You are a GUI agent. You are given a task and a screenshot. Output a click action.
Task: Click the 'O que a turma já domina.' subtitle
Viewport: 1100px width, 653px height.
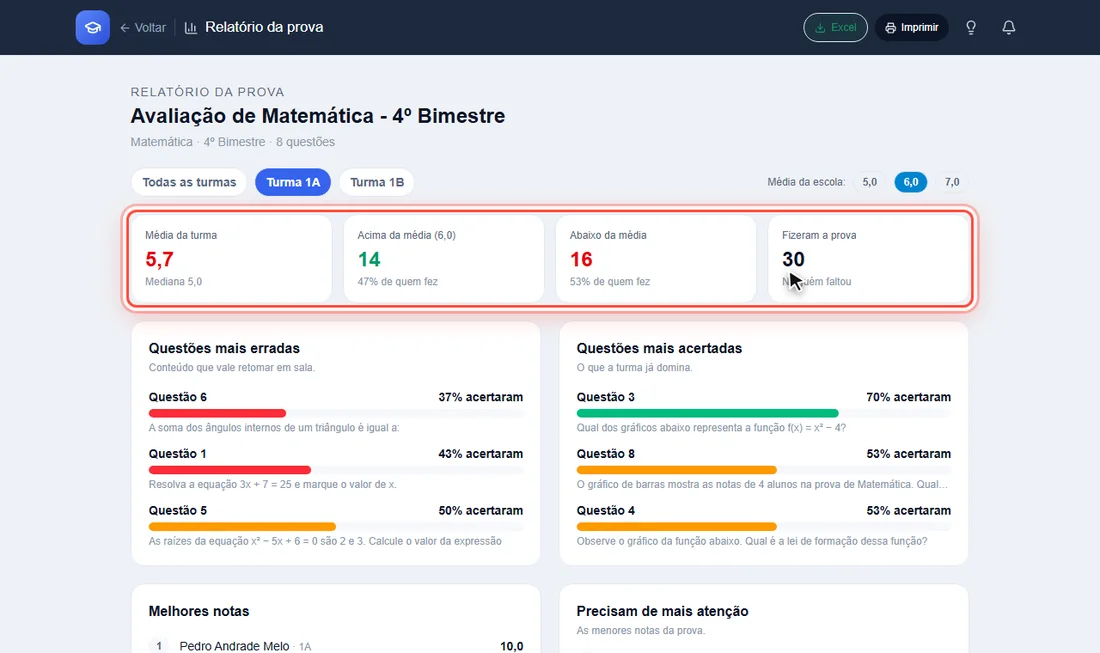point(634,368)
